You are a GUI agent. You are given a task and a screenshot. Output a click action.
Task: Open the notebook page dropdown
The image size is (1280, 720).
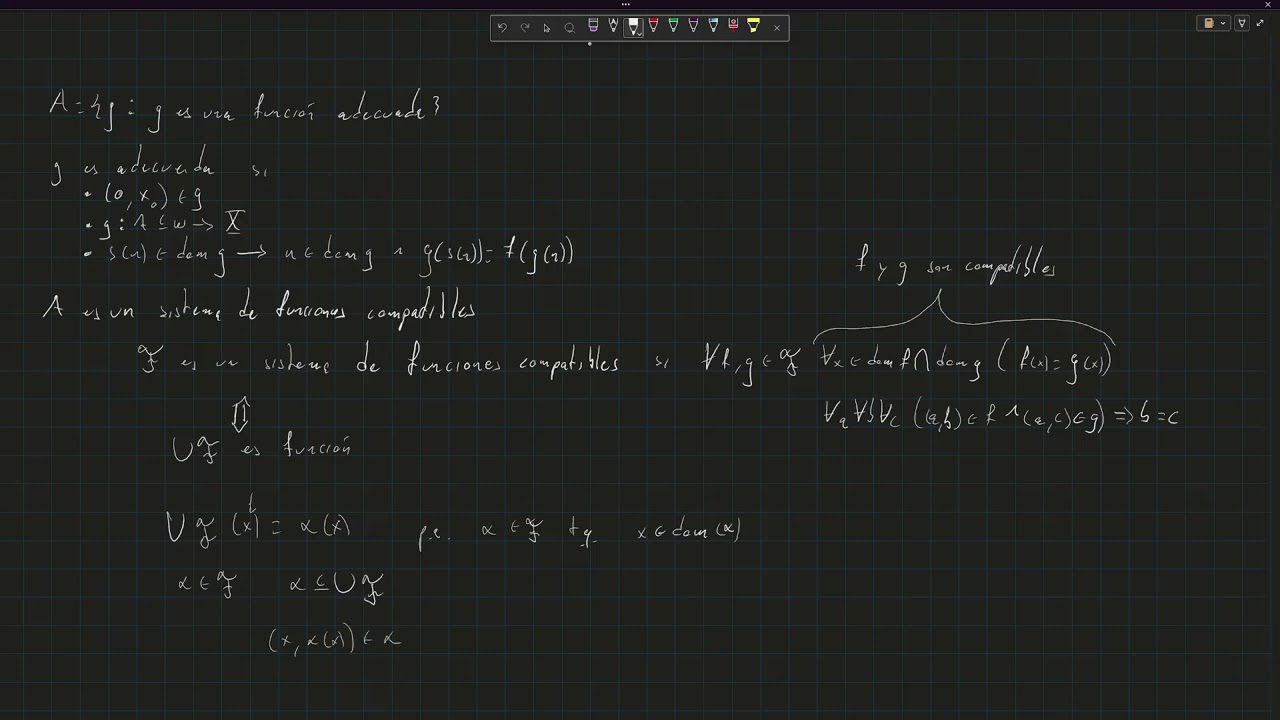(x=1212, y=23)
